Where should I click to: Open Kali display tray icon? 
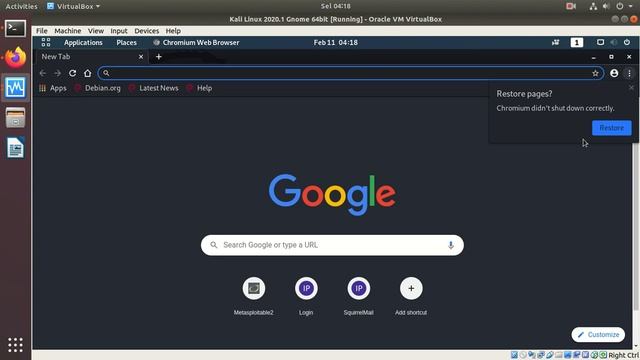[x=600, y=42]
